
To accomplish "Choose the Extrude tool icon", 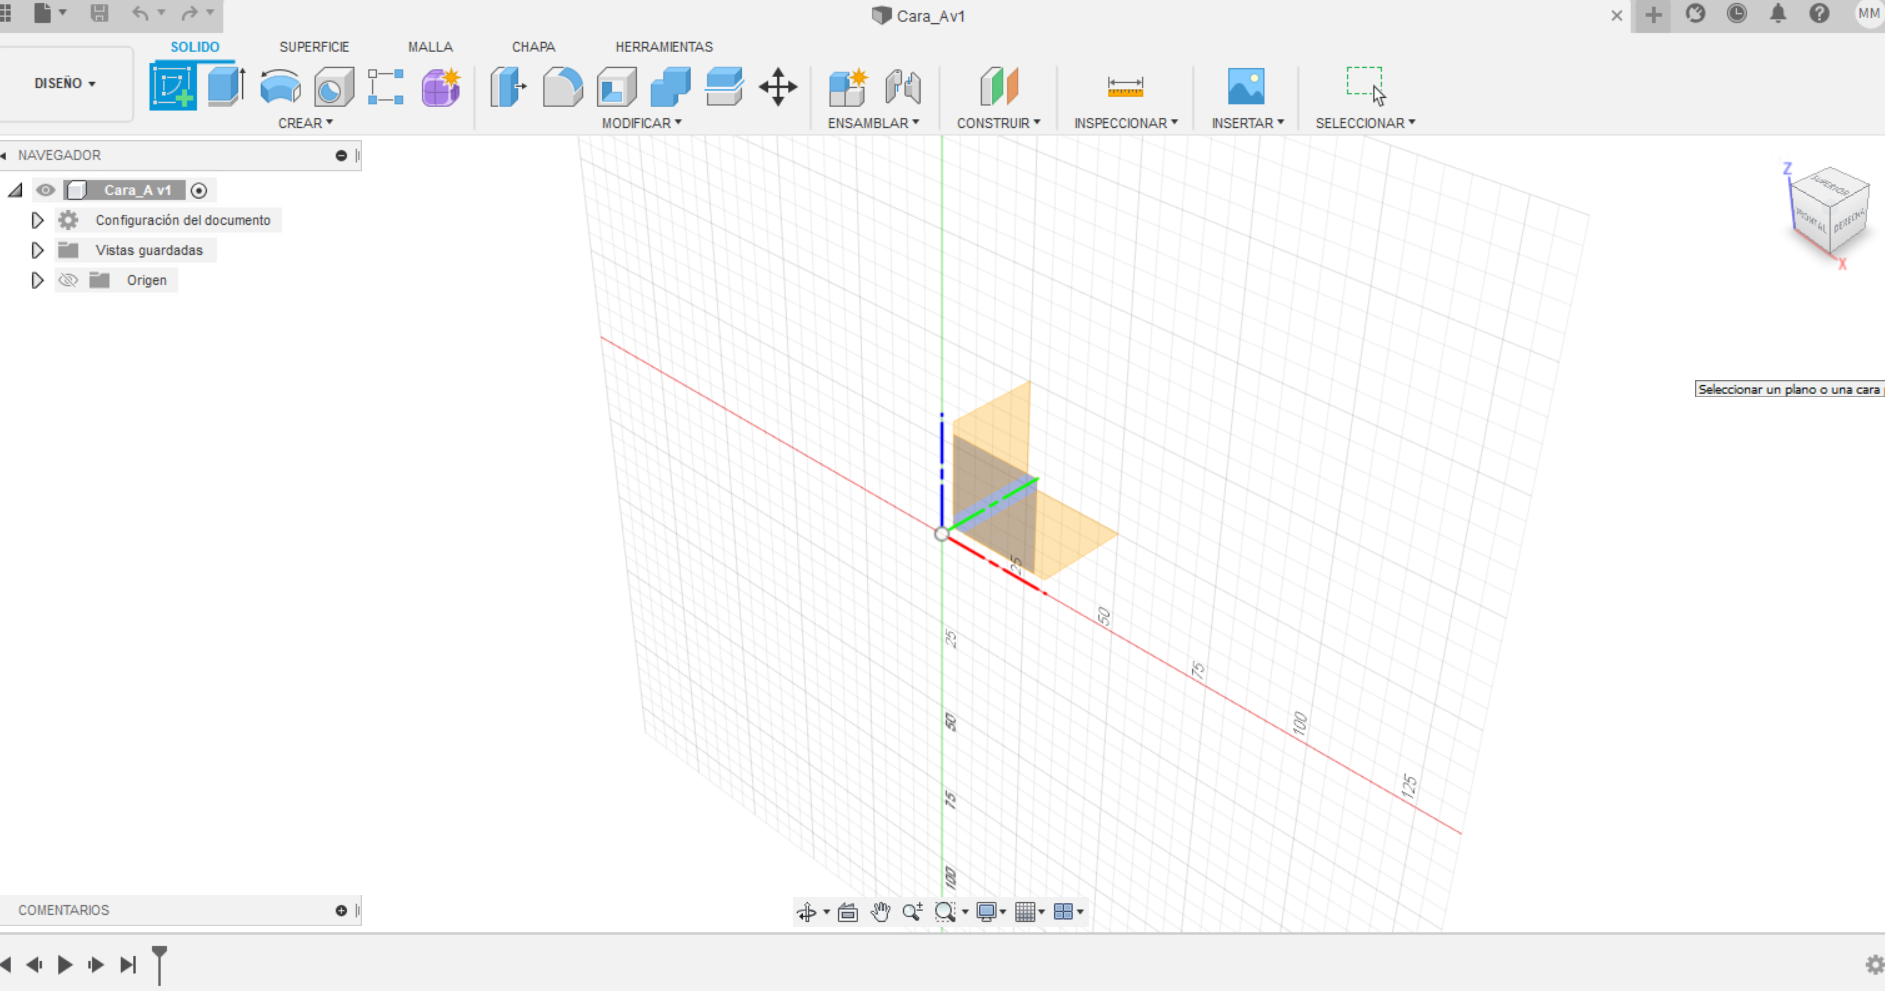I will [x=227, y=86].
